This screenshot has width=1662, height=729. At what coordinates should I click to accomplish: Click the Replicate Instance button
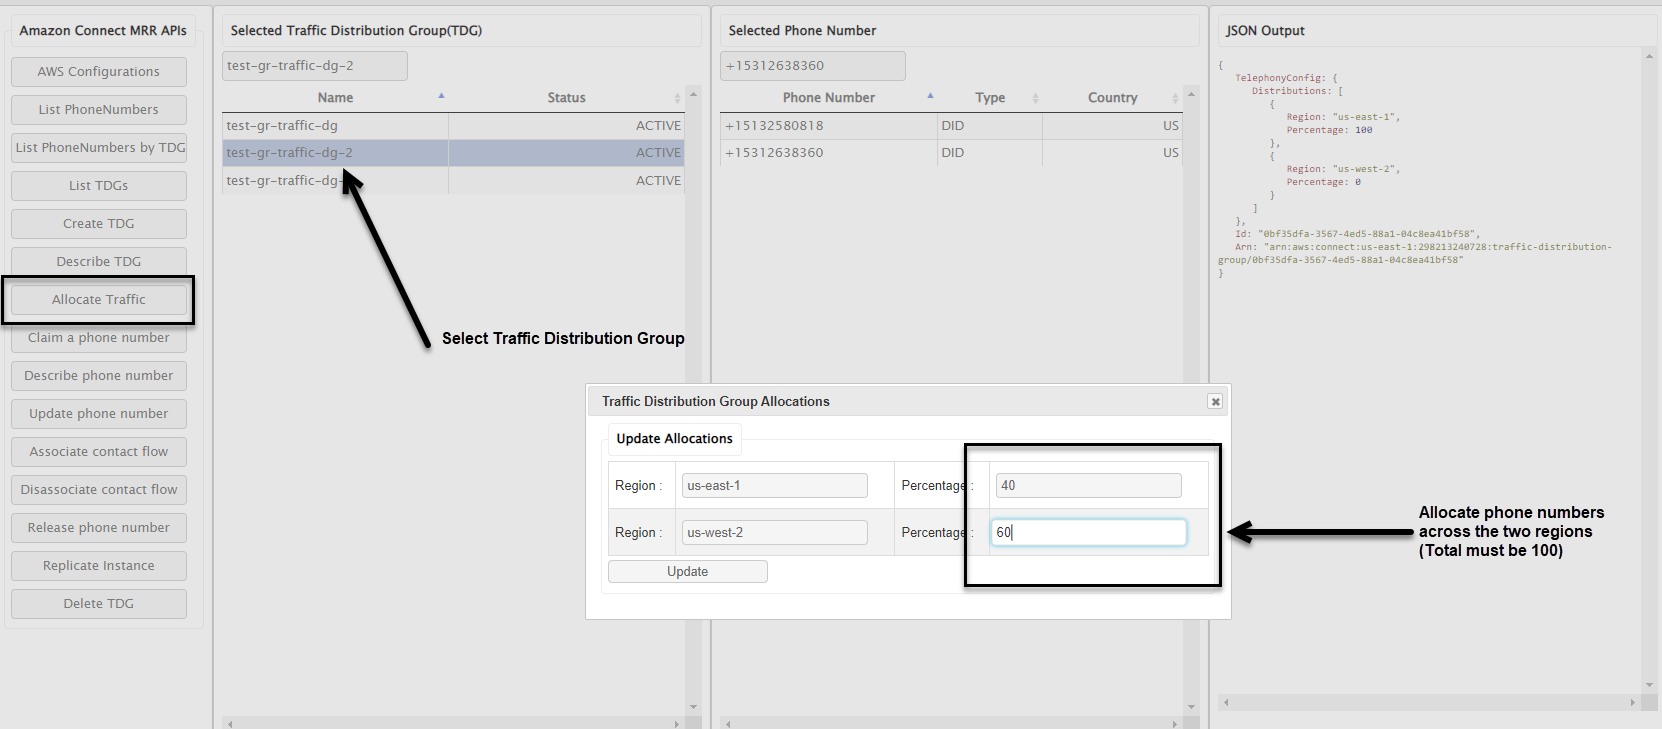99,566
